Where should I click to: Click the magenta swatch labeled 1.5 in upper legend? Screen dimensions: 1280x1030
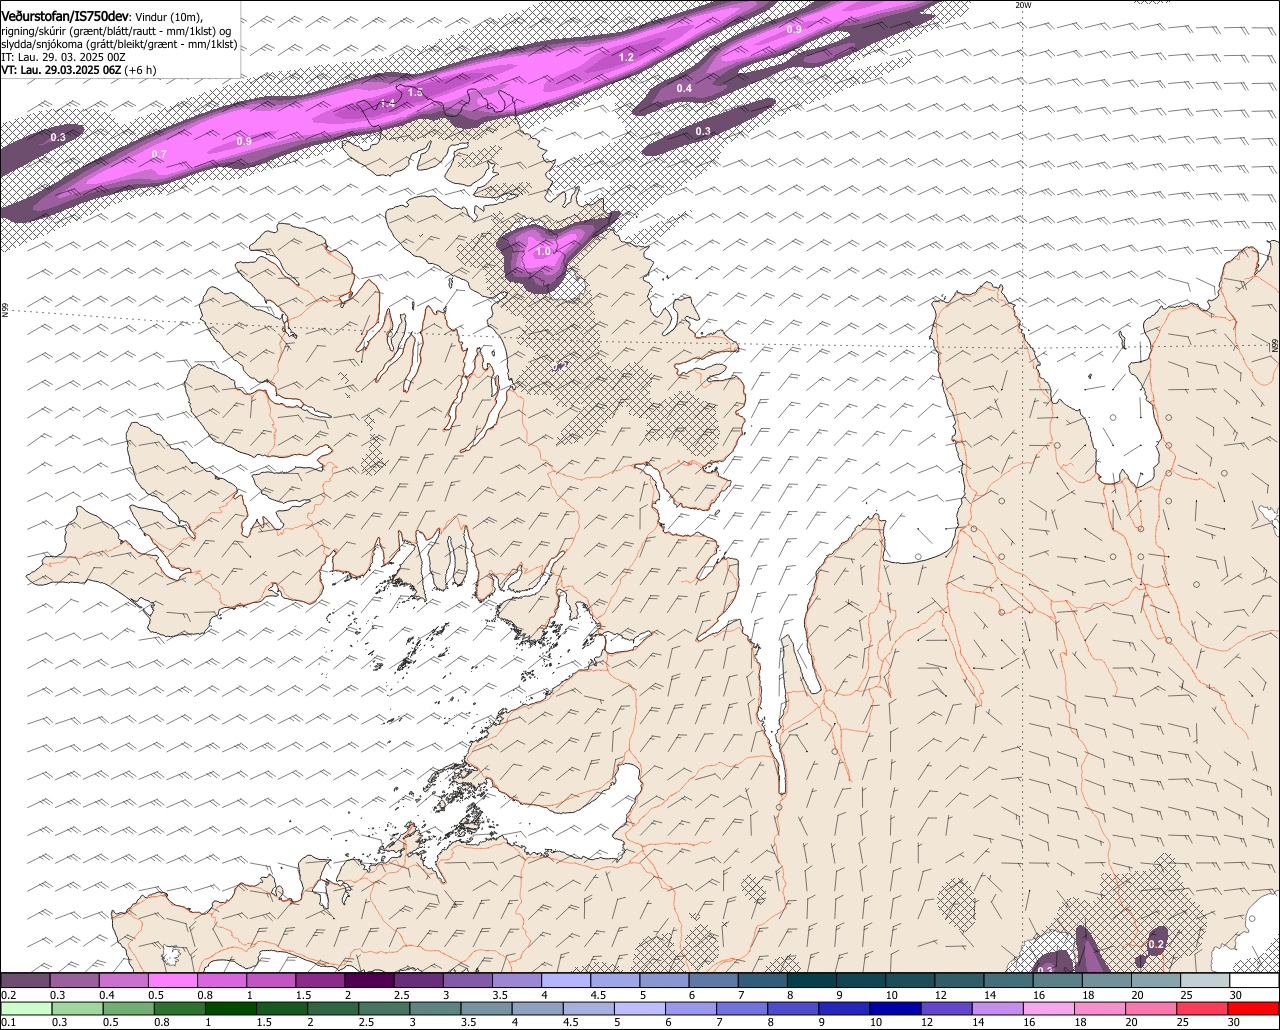click(x=320, y=980)
